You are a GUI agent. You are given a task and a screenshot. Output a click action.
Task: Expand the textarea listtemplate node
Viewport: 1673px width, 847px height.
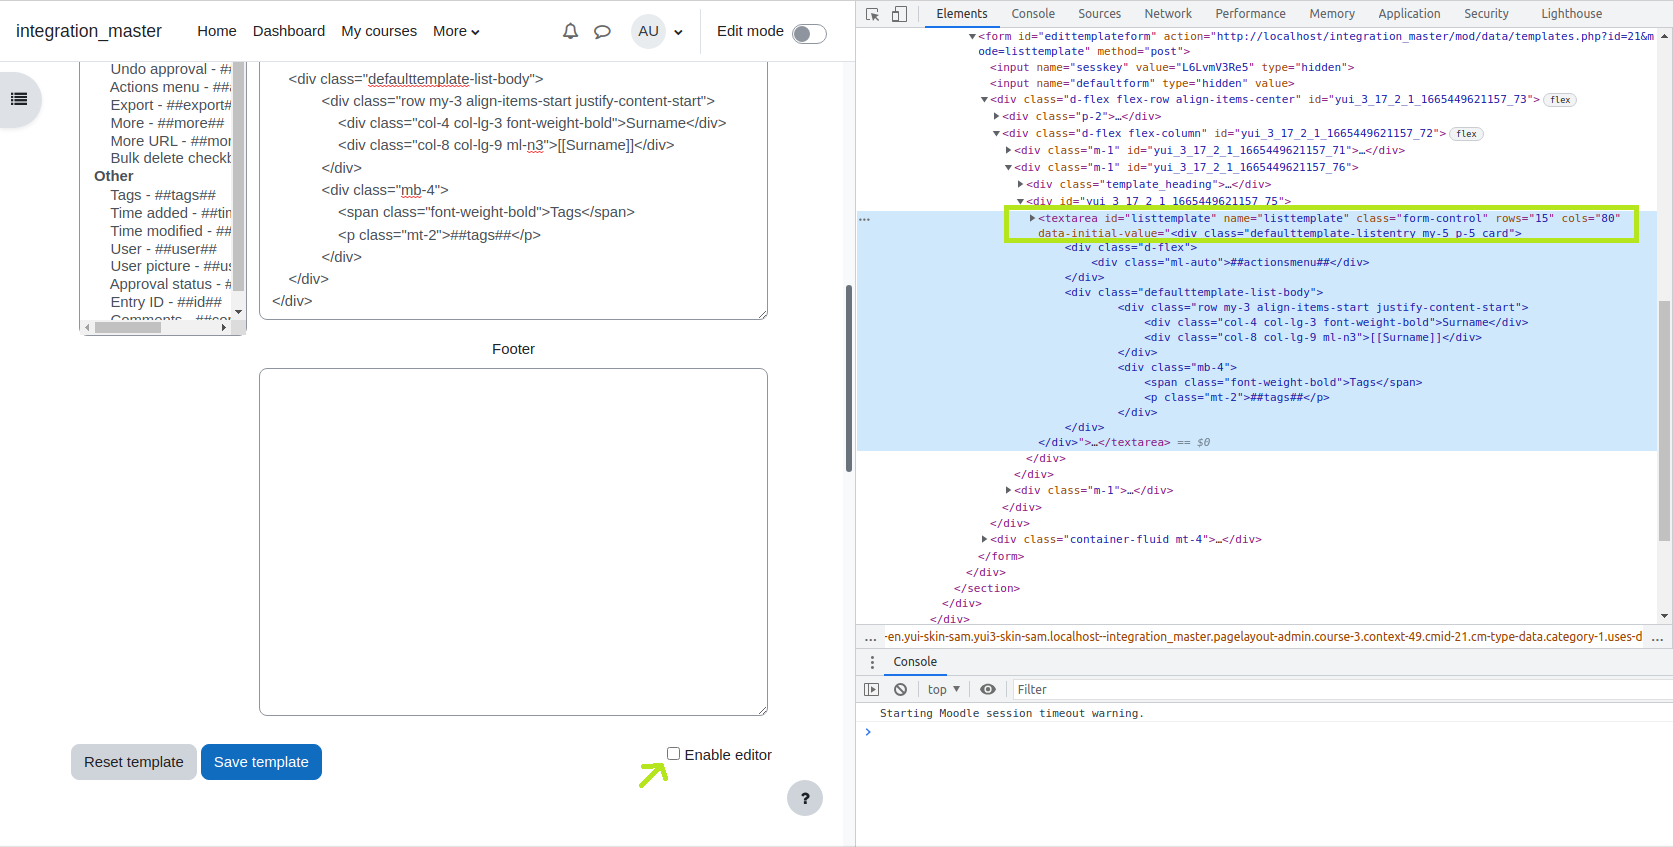pos(1033,218)
